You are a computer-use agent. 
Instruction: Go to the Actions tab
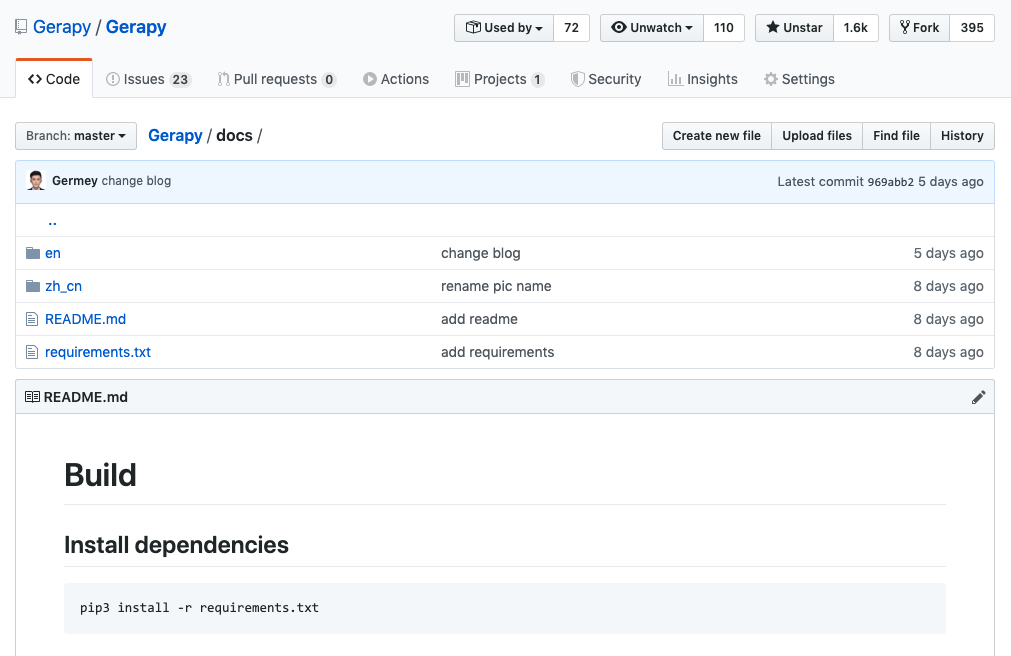(x=396, y=79)
